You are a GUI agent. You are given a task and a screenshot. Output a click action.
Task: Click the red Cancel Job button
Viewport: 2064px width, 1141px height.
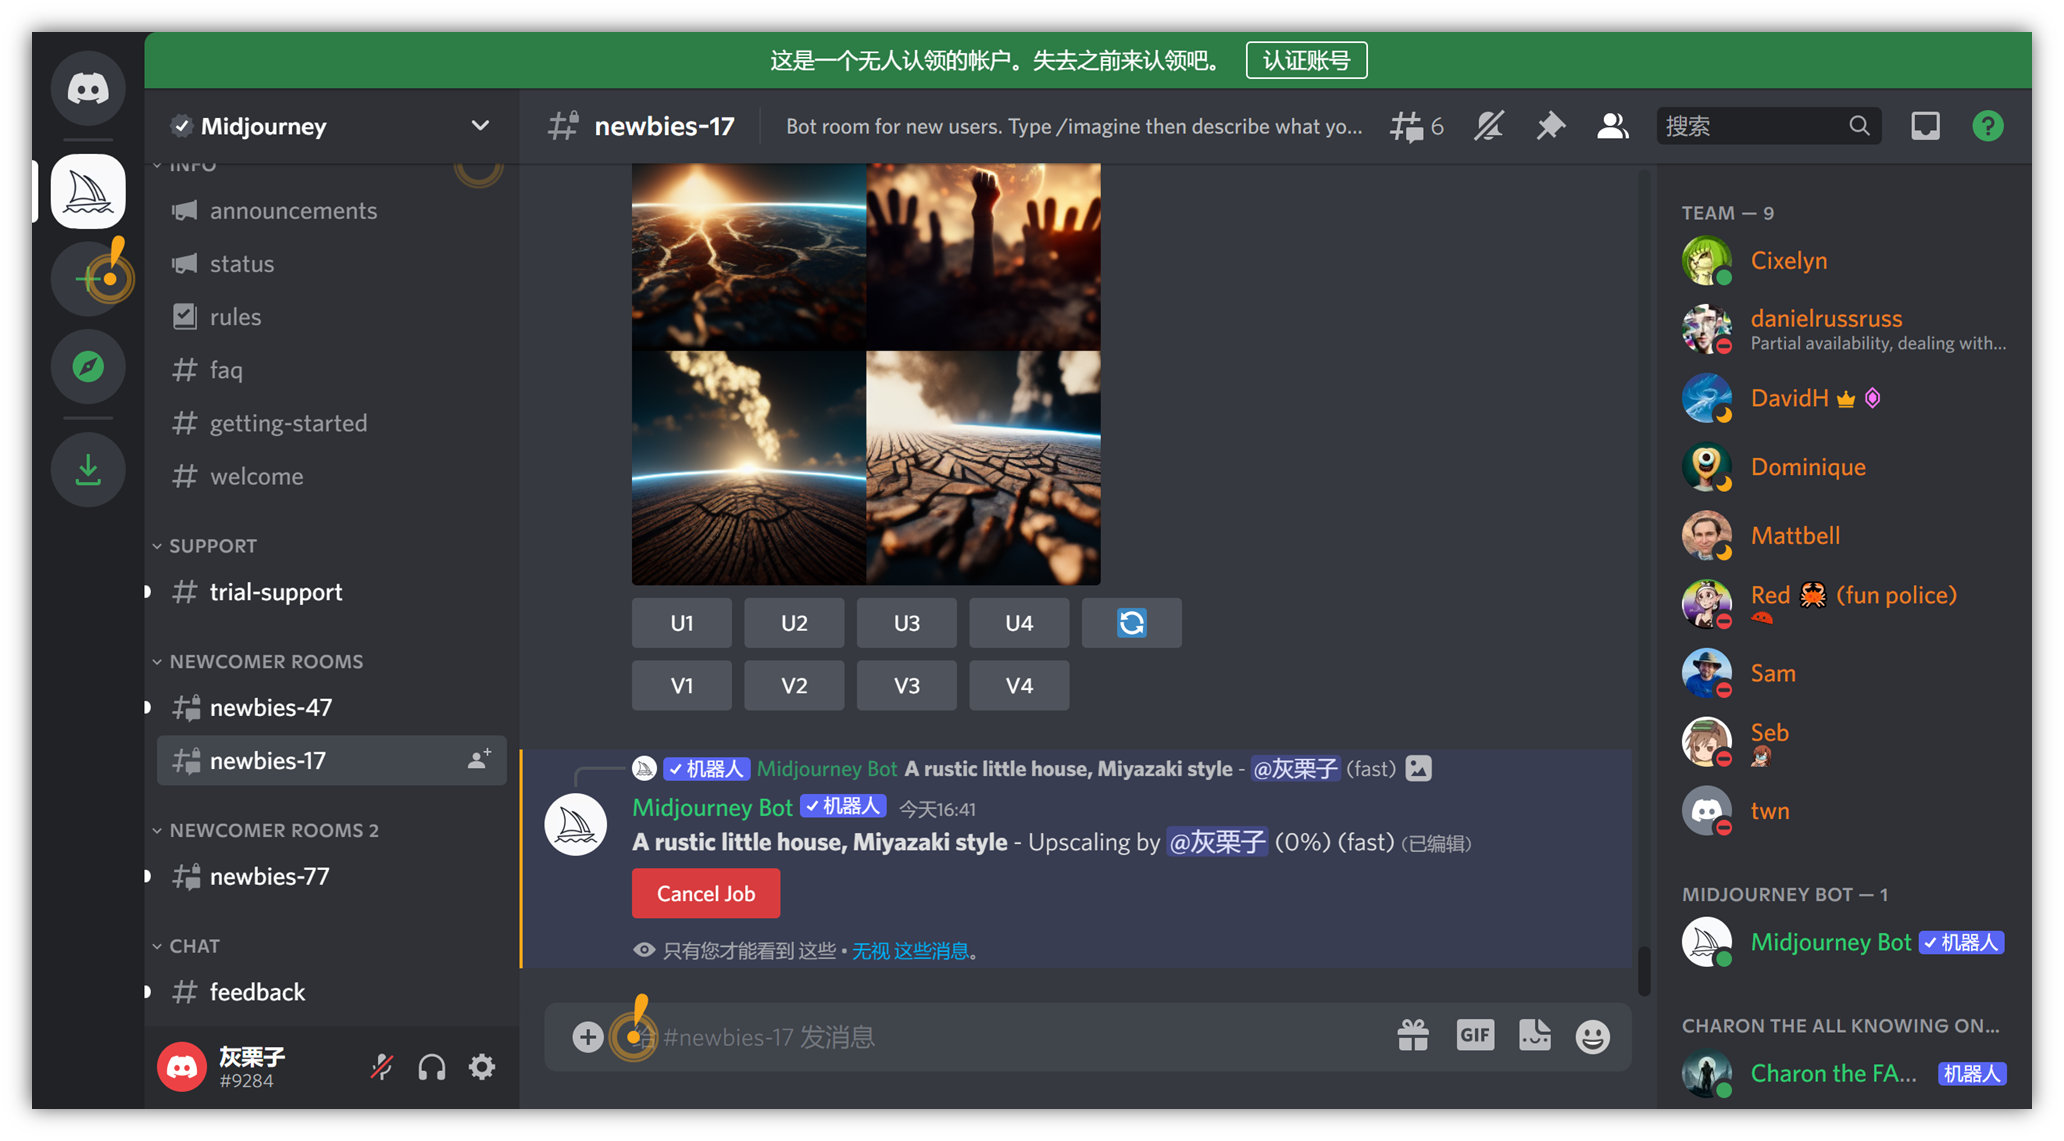[705, 894]
